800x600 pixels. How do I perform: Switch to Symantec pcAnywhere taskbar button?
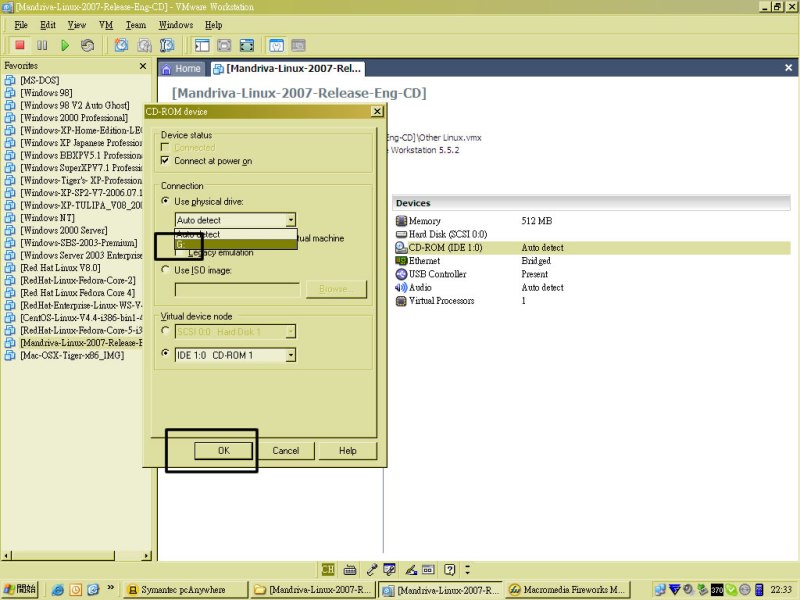point(186,590)
